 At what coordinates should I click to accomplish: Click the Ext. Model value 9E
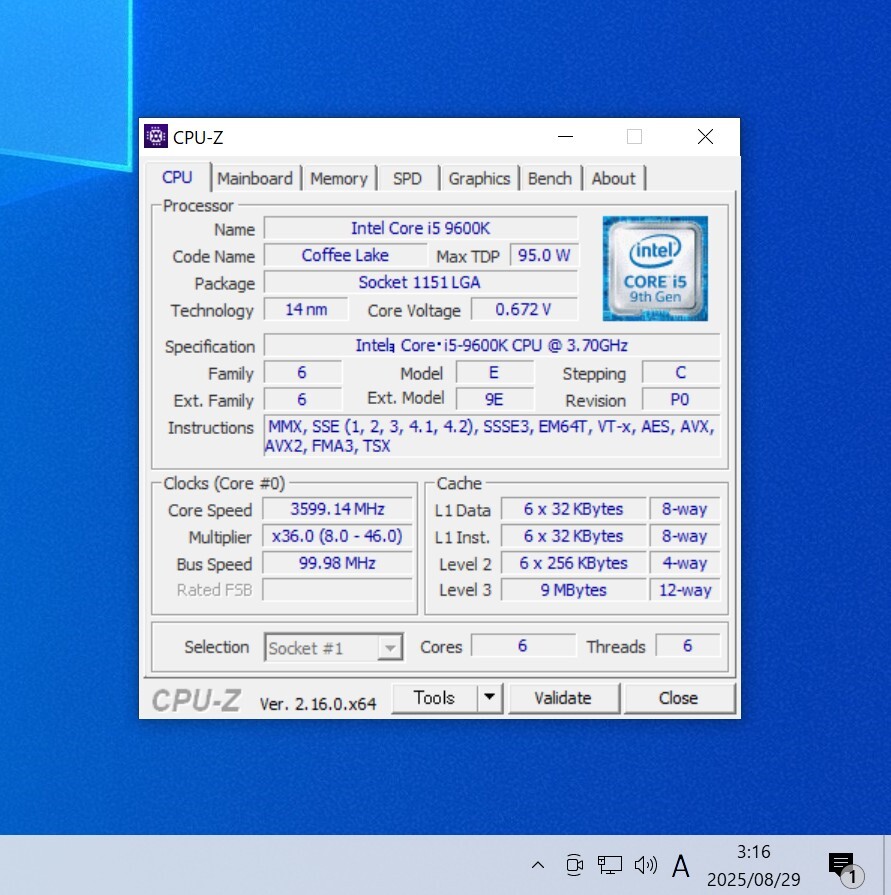pyautogui.click(x=494, y=399)
